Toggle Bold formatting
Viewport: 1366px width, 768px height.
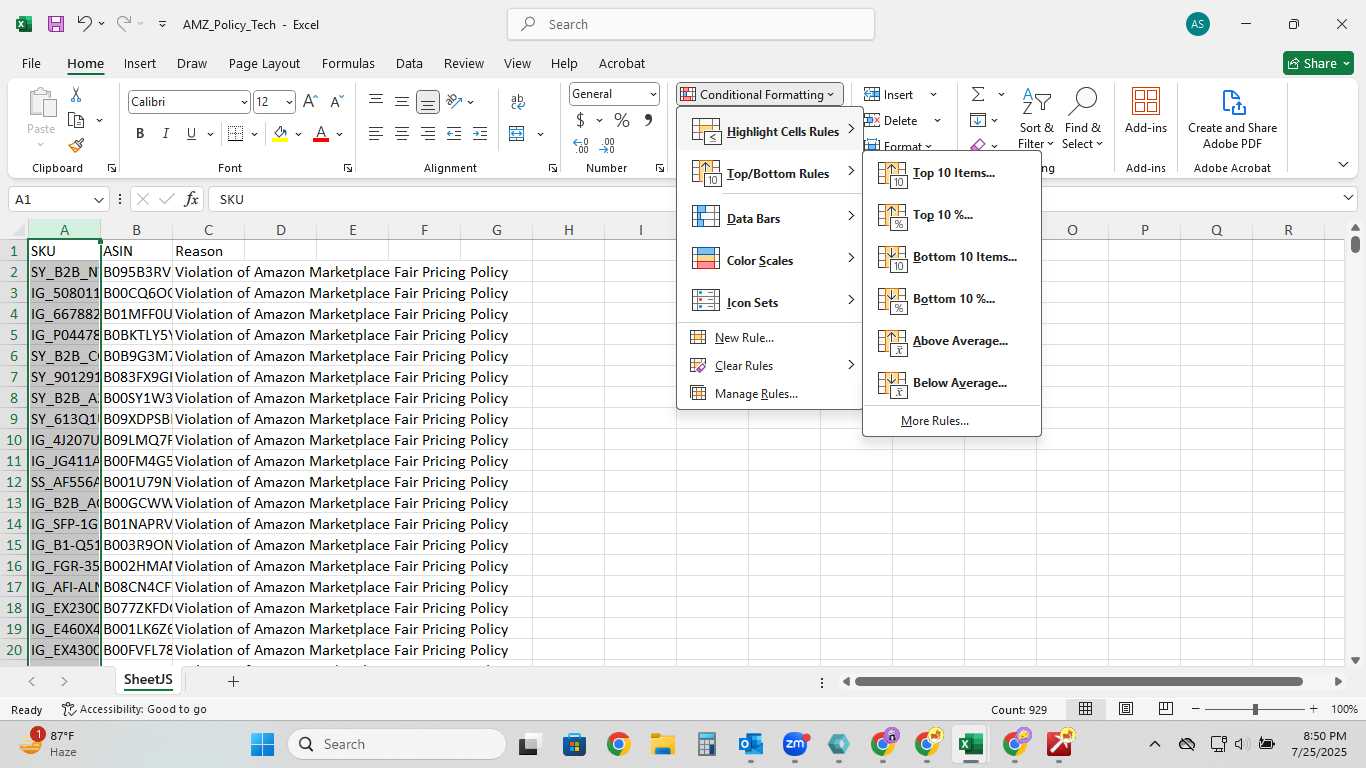click(140, 134)
